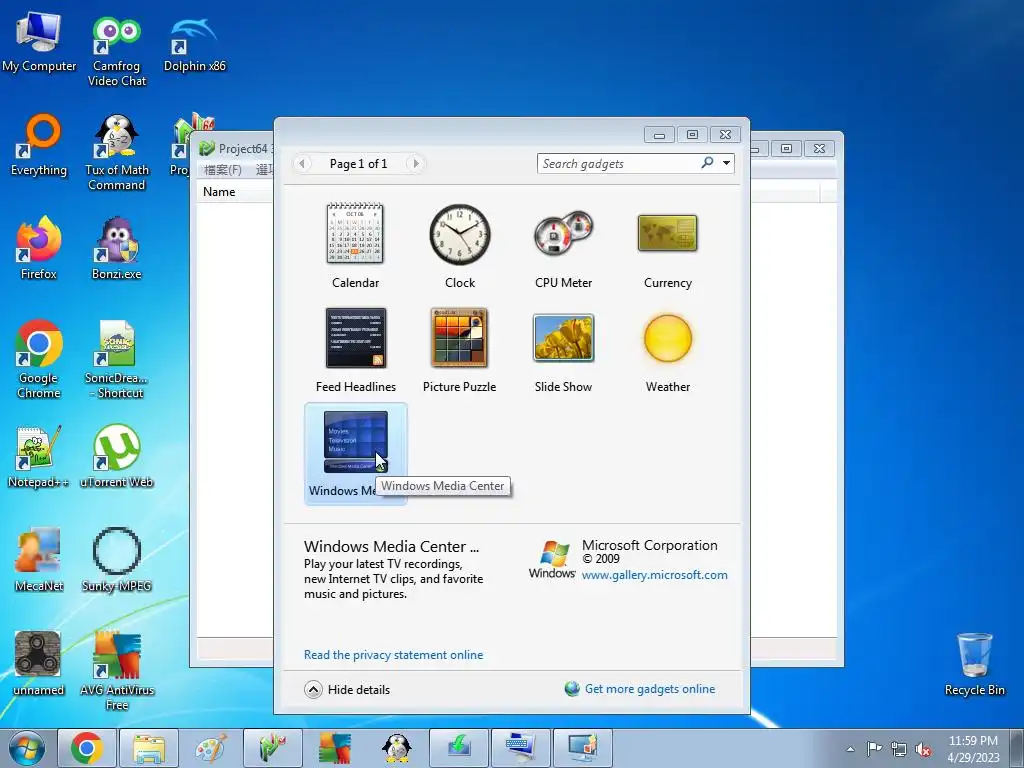Screen dimensions: 1024x768
Task: Open Windows Explorer from taskbar
Action: (149, 748)
